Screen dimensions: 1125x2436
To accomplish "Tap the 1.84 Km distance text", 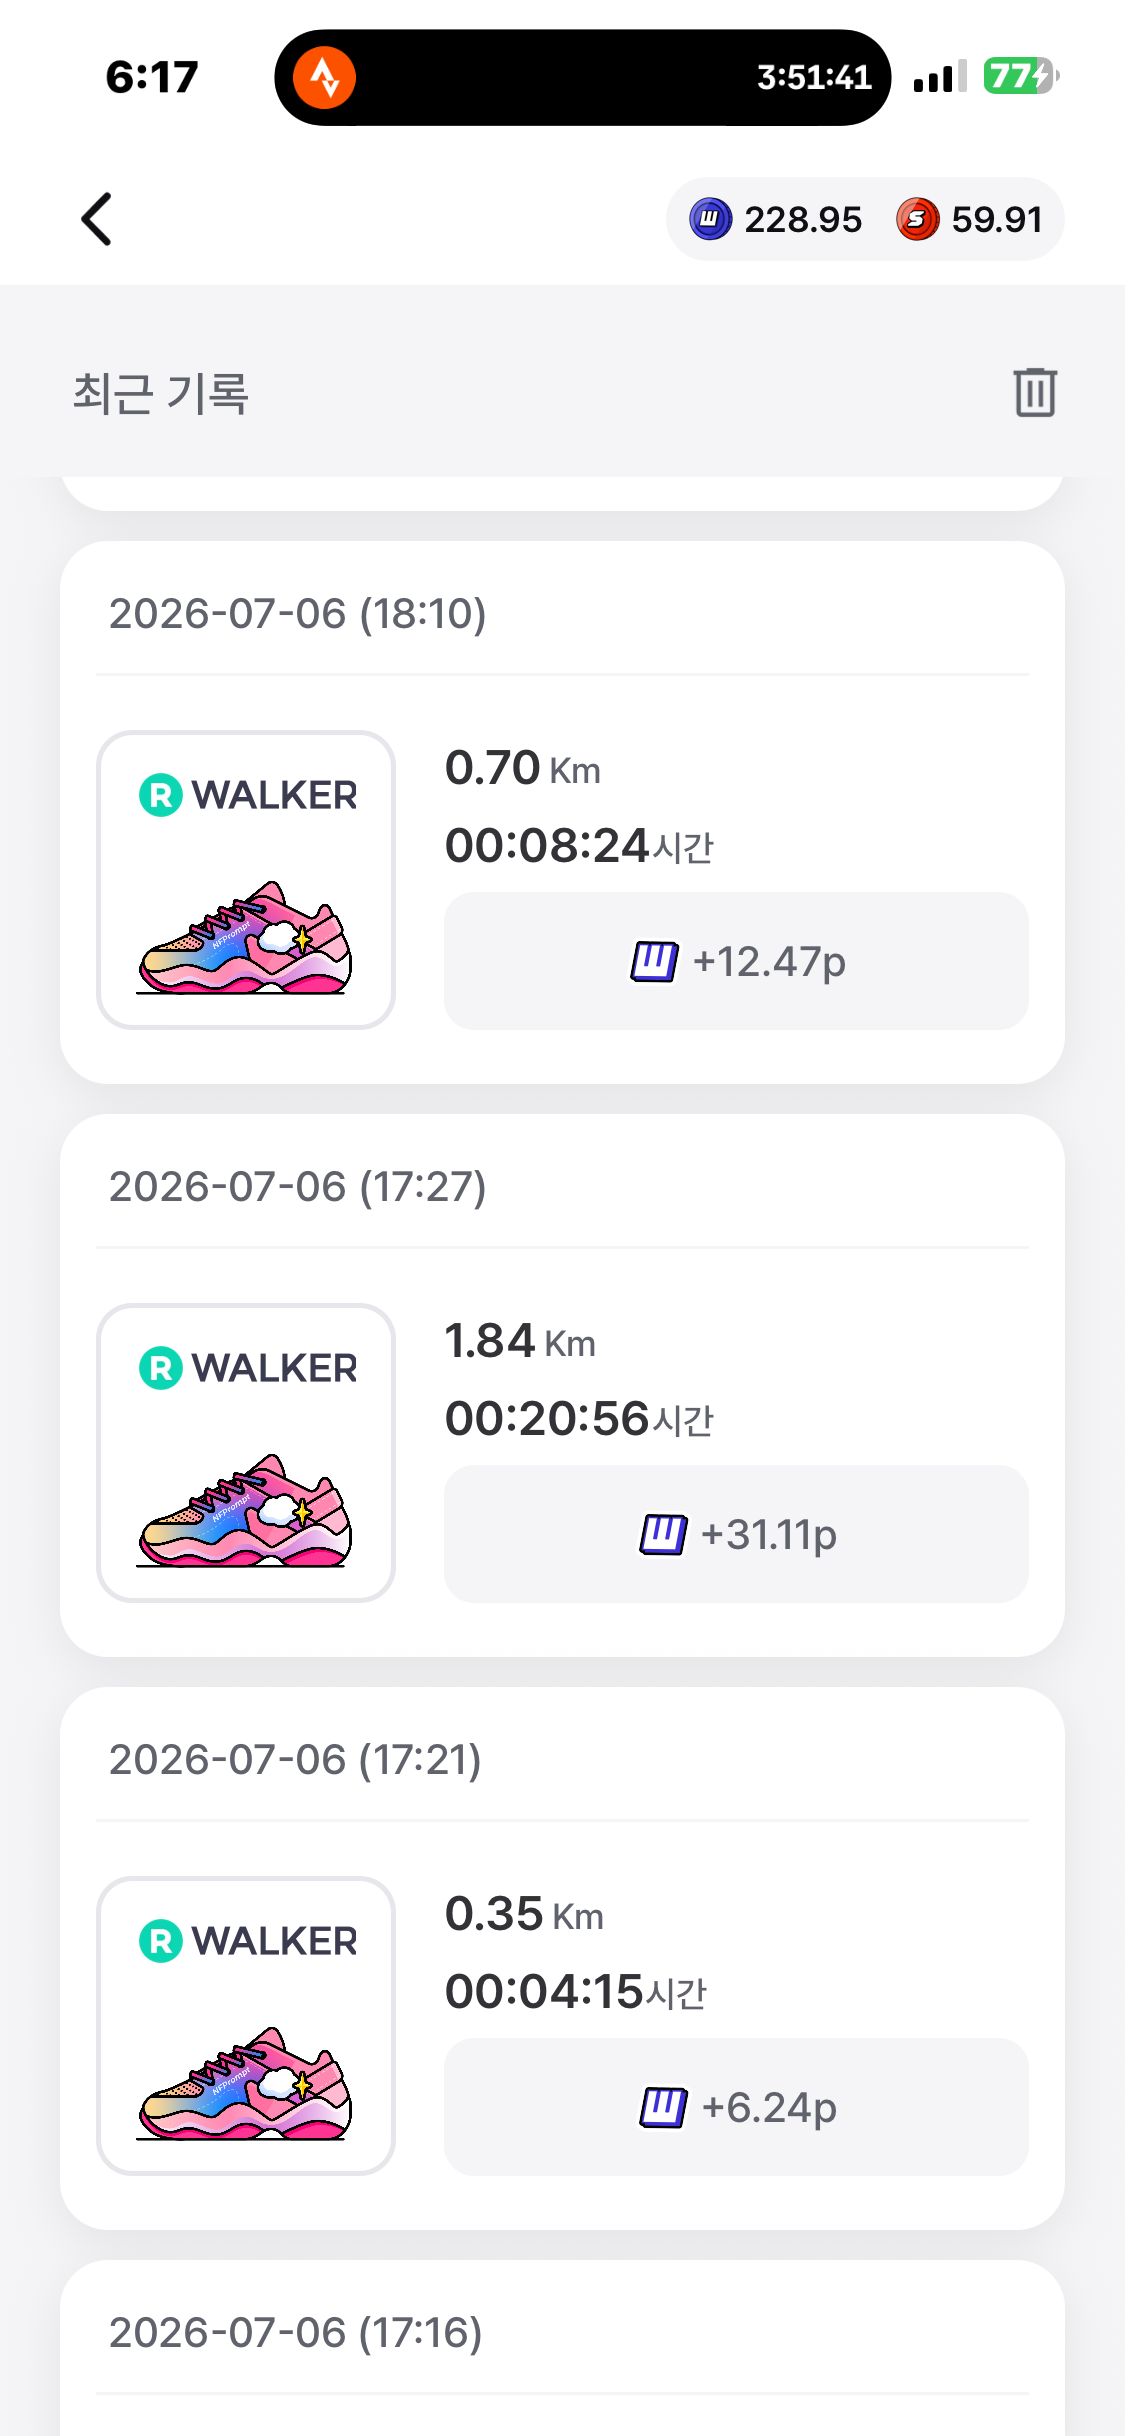I will point(520,1341).
